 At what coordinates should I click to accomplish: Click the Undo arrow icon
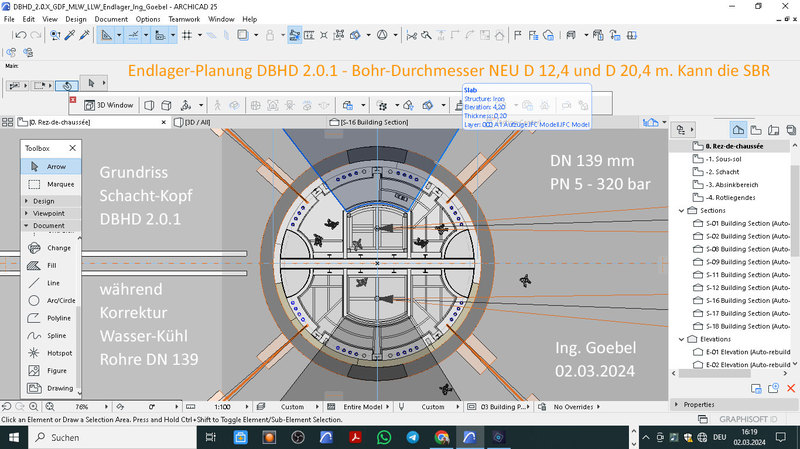(x=21, y=35)
